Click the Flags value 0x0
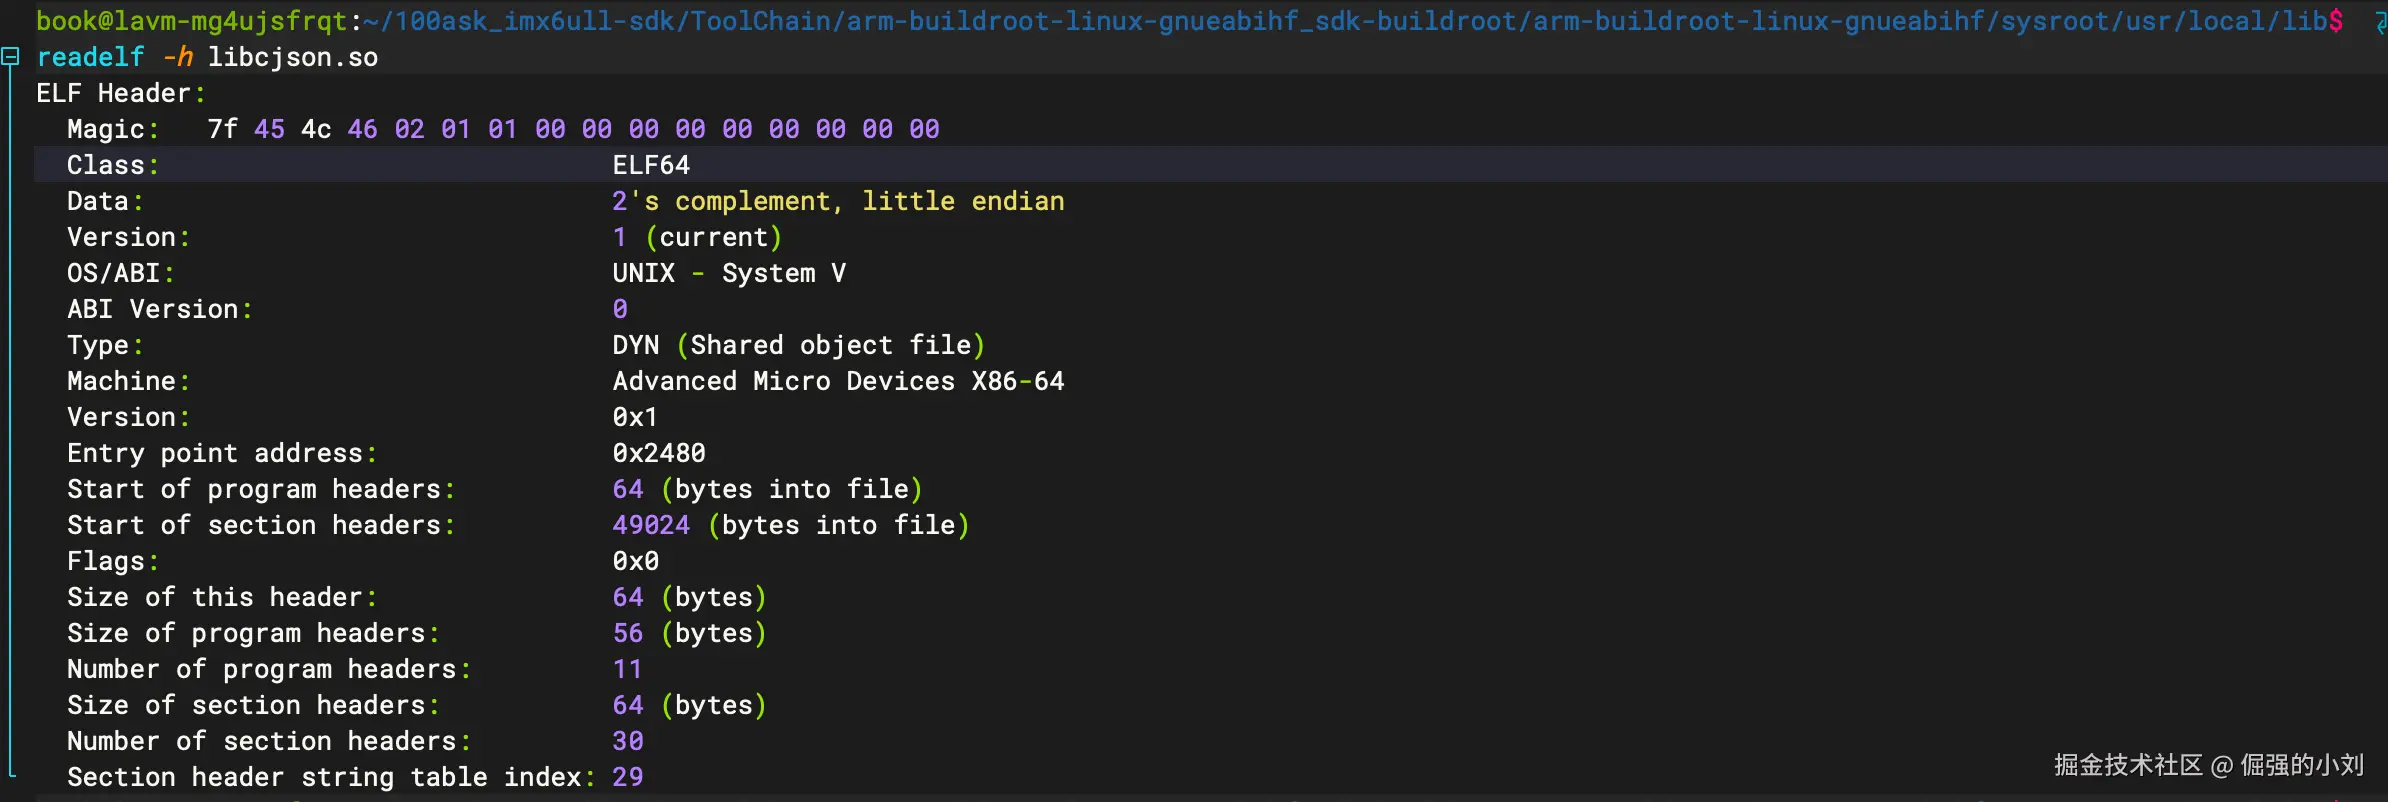Viewport: 2388px width, 802px height. pos(635,561)
